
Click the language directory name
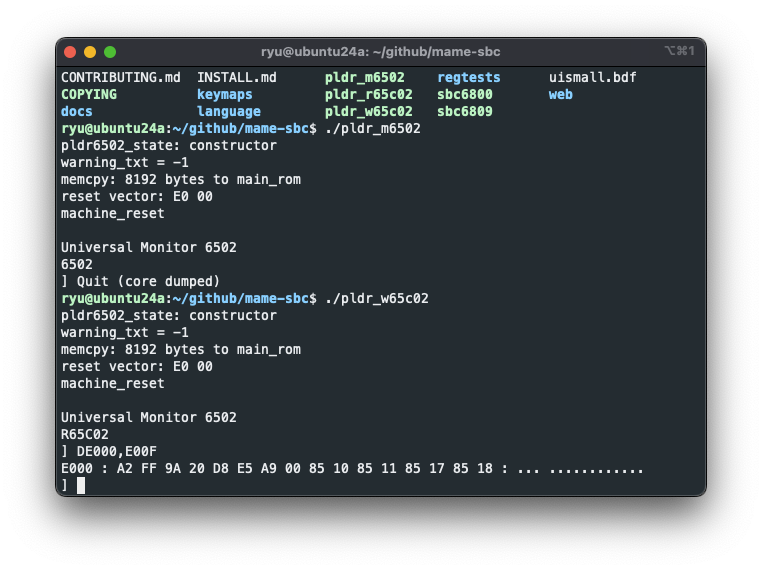point(228,111)
